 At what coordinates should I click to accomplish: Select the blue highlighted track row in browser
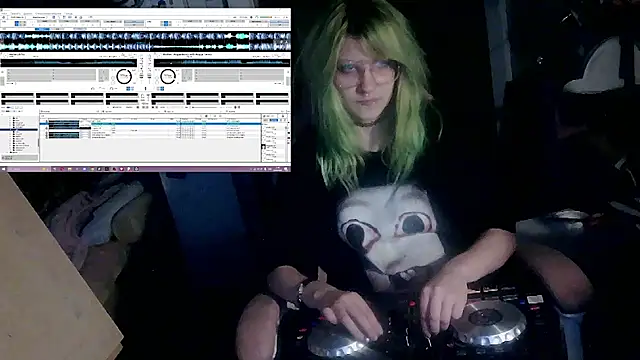[150, 123]
